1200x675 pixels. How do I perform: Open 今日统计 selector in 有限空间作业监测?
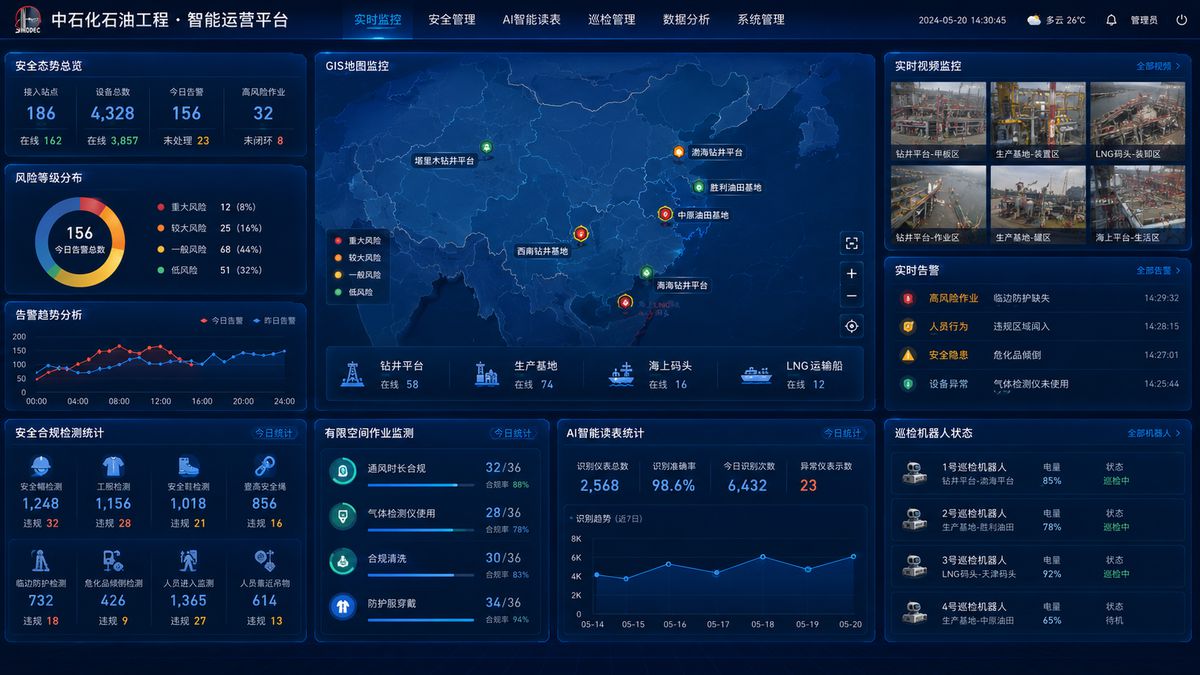[x=513, y=433]
